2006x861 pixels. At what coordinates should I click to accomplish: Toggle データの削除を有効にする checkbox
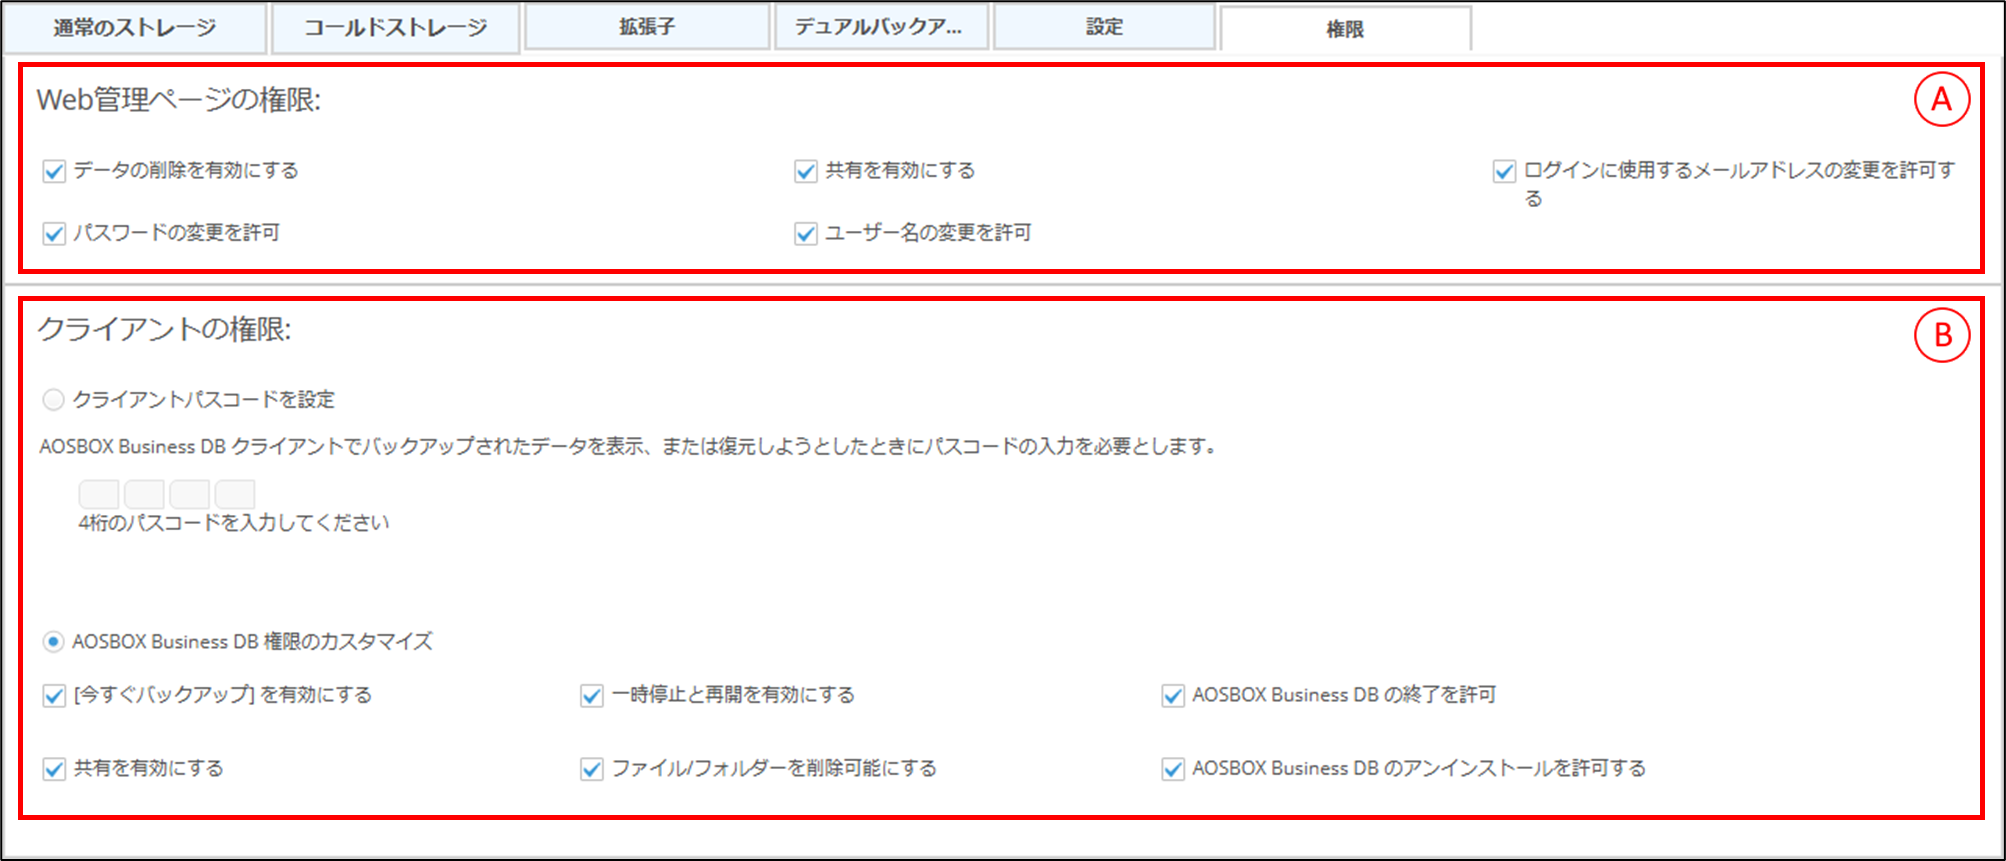[54, 171]
